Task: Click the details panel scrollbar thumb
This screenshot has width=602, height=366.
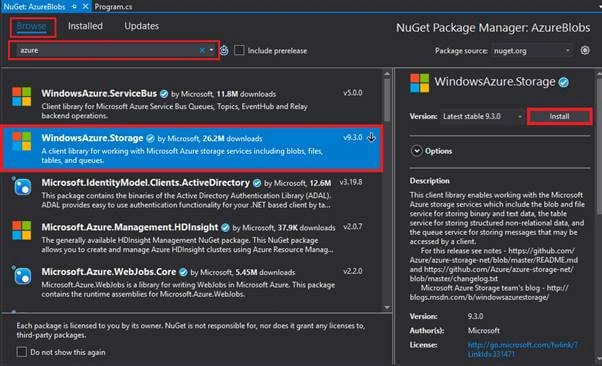Action: pos(599,146)
